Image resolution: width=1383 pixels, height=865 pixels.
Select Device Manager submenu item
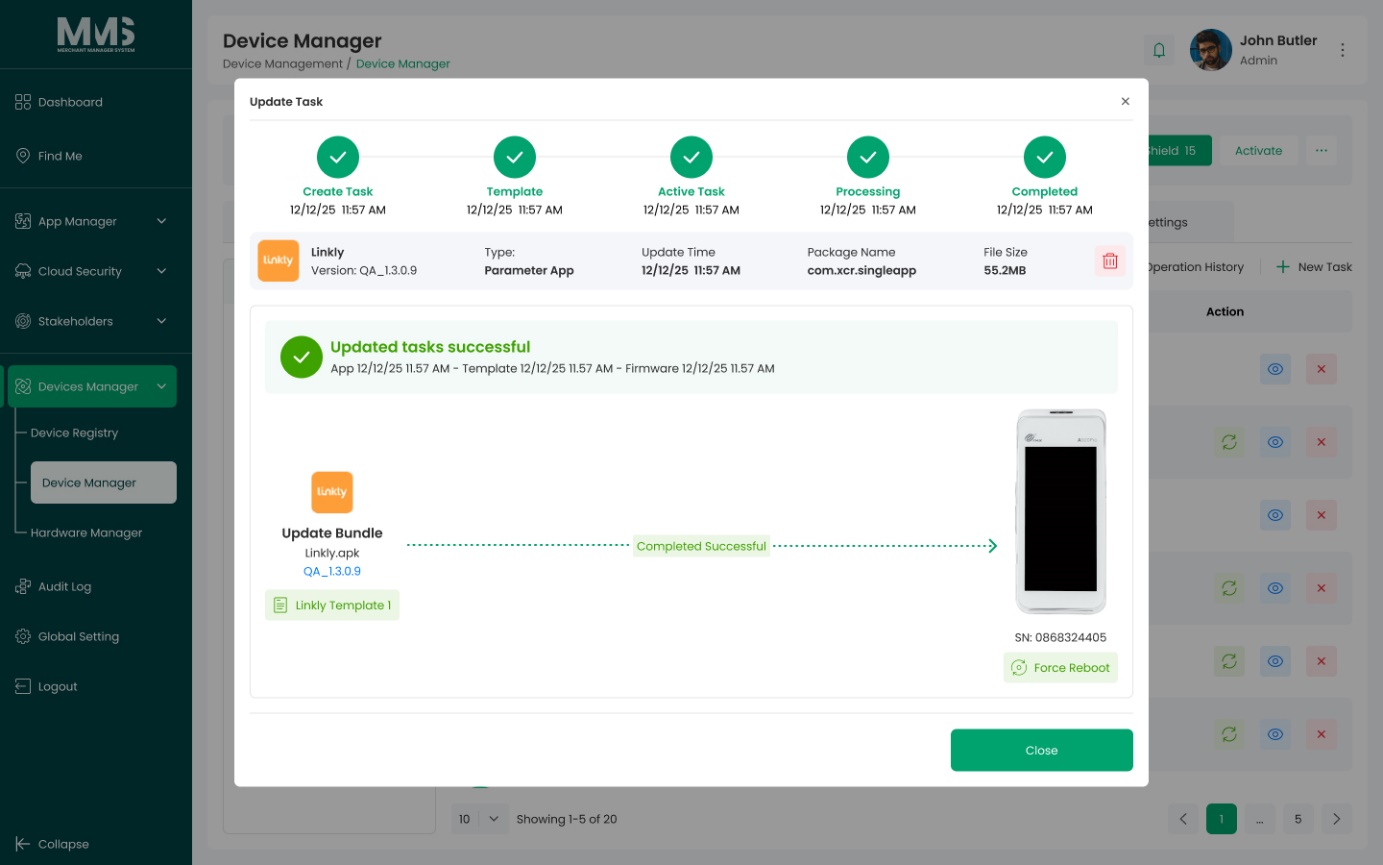pos(103,482)
